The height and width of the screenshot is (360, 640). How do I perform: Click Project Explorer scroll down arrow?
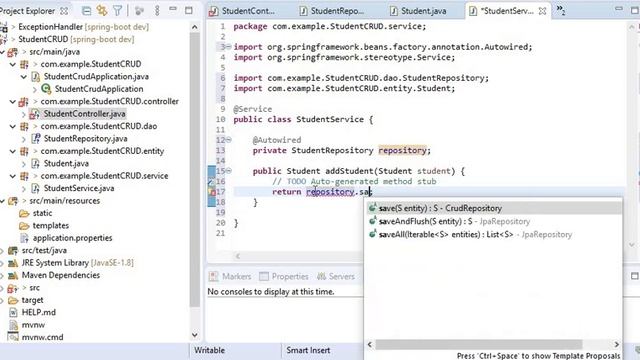coord(195,335)
